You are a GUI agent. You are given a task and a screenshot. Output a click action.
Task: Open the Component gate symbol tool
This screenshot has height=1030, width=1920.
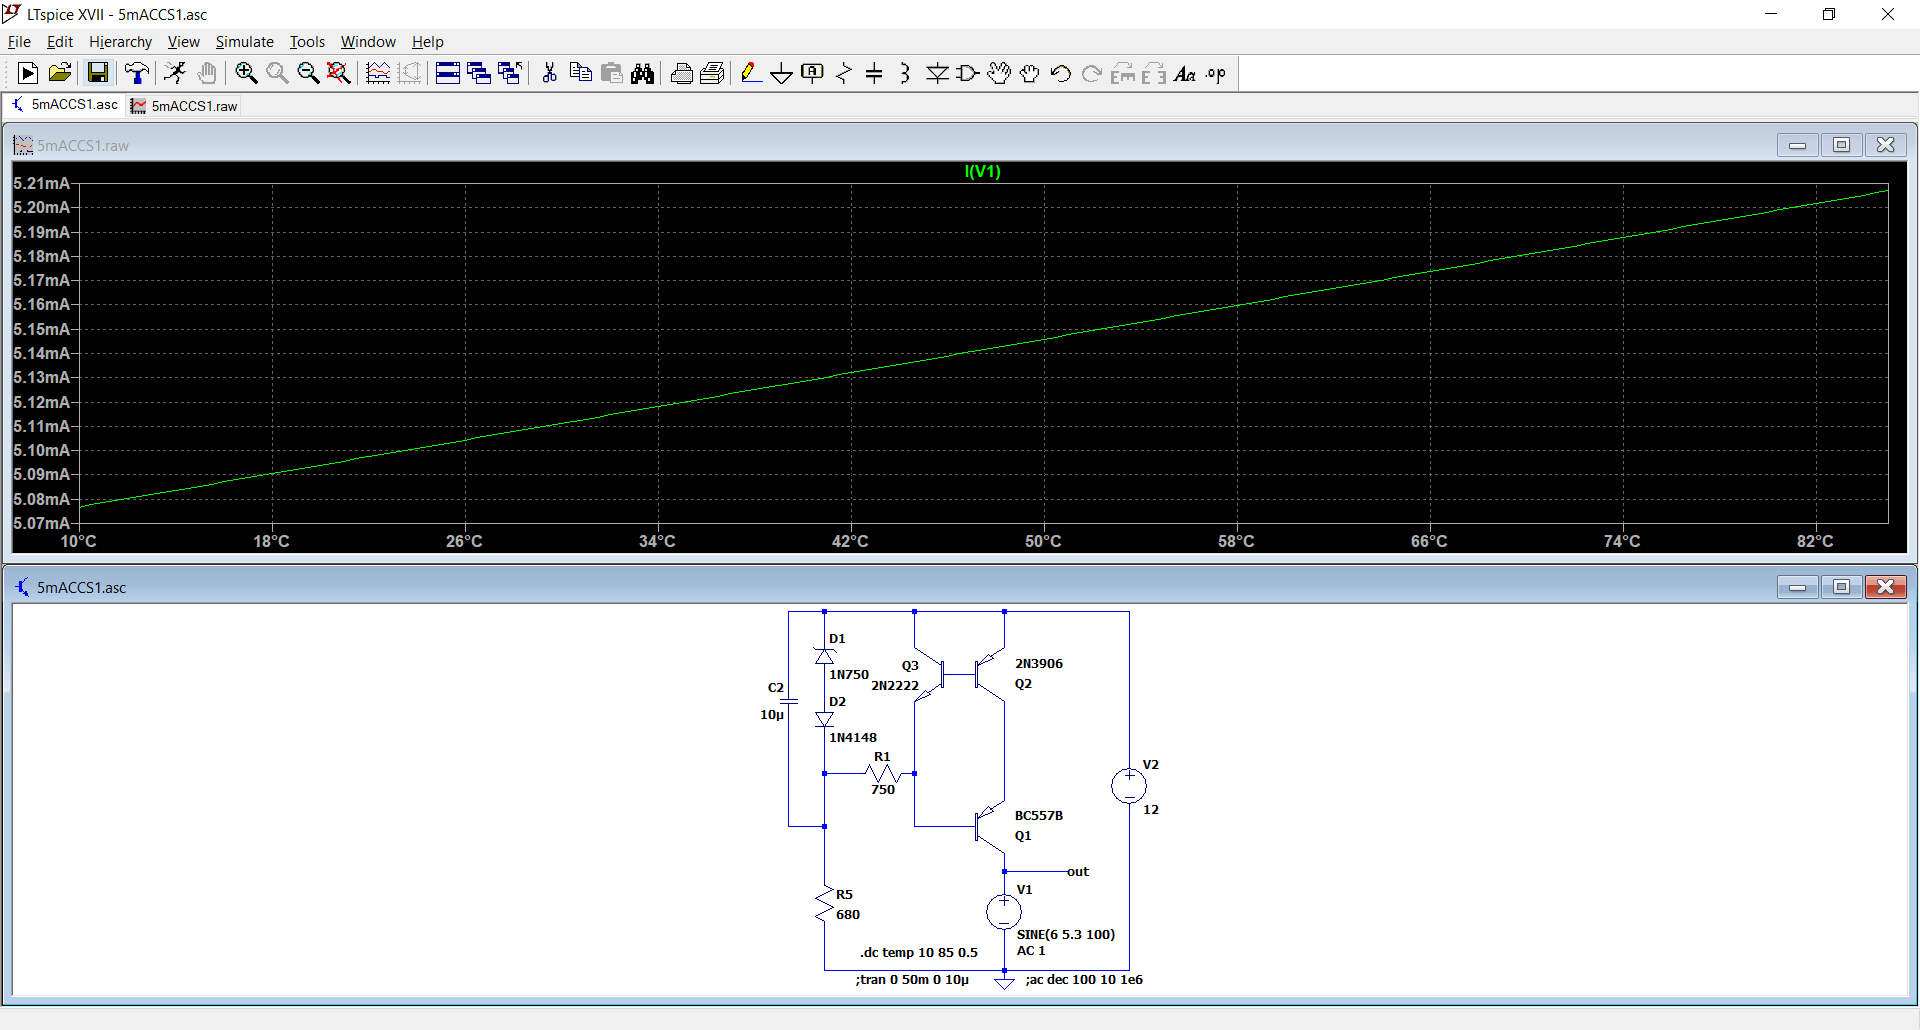968,73
